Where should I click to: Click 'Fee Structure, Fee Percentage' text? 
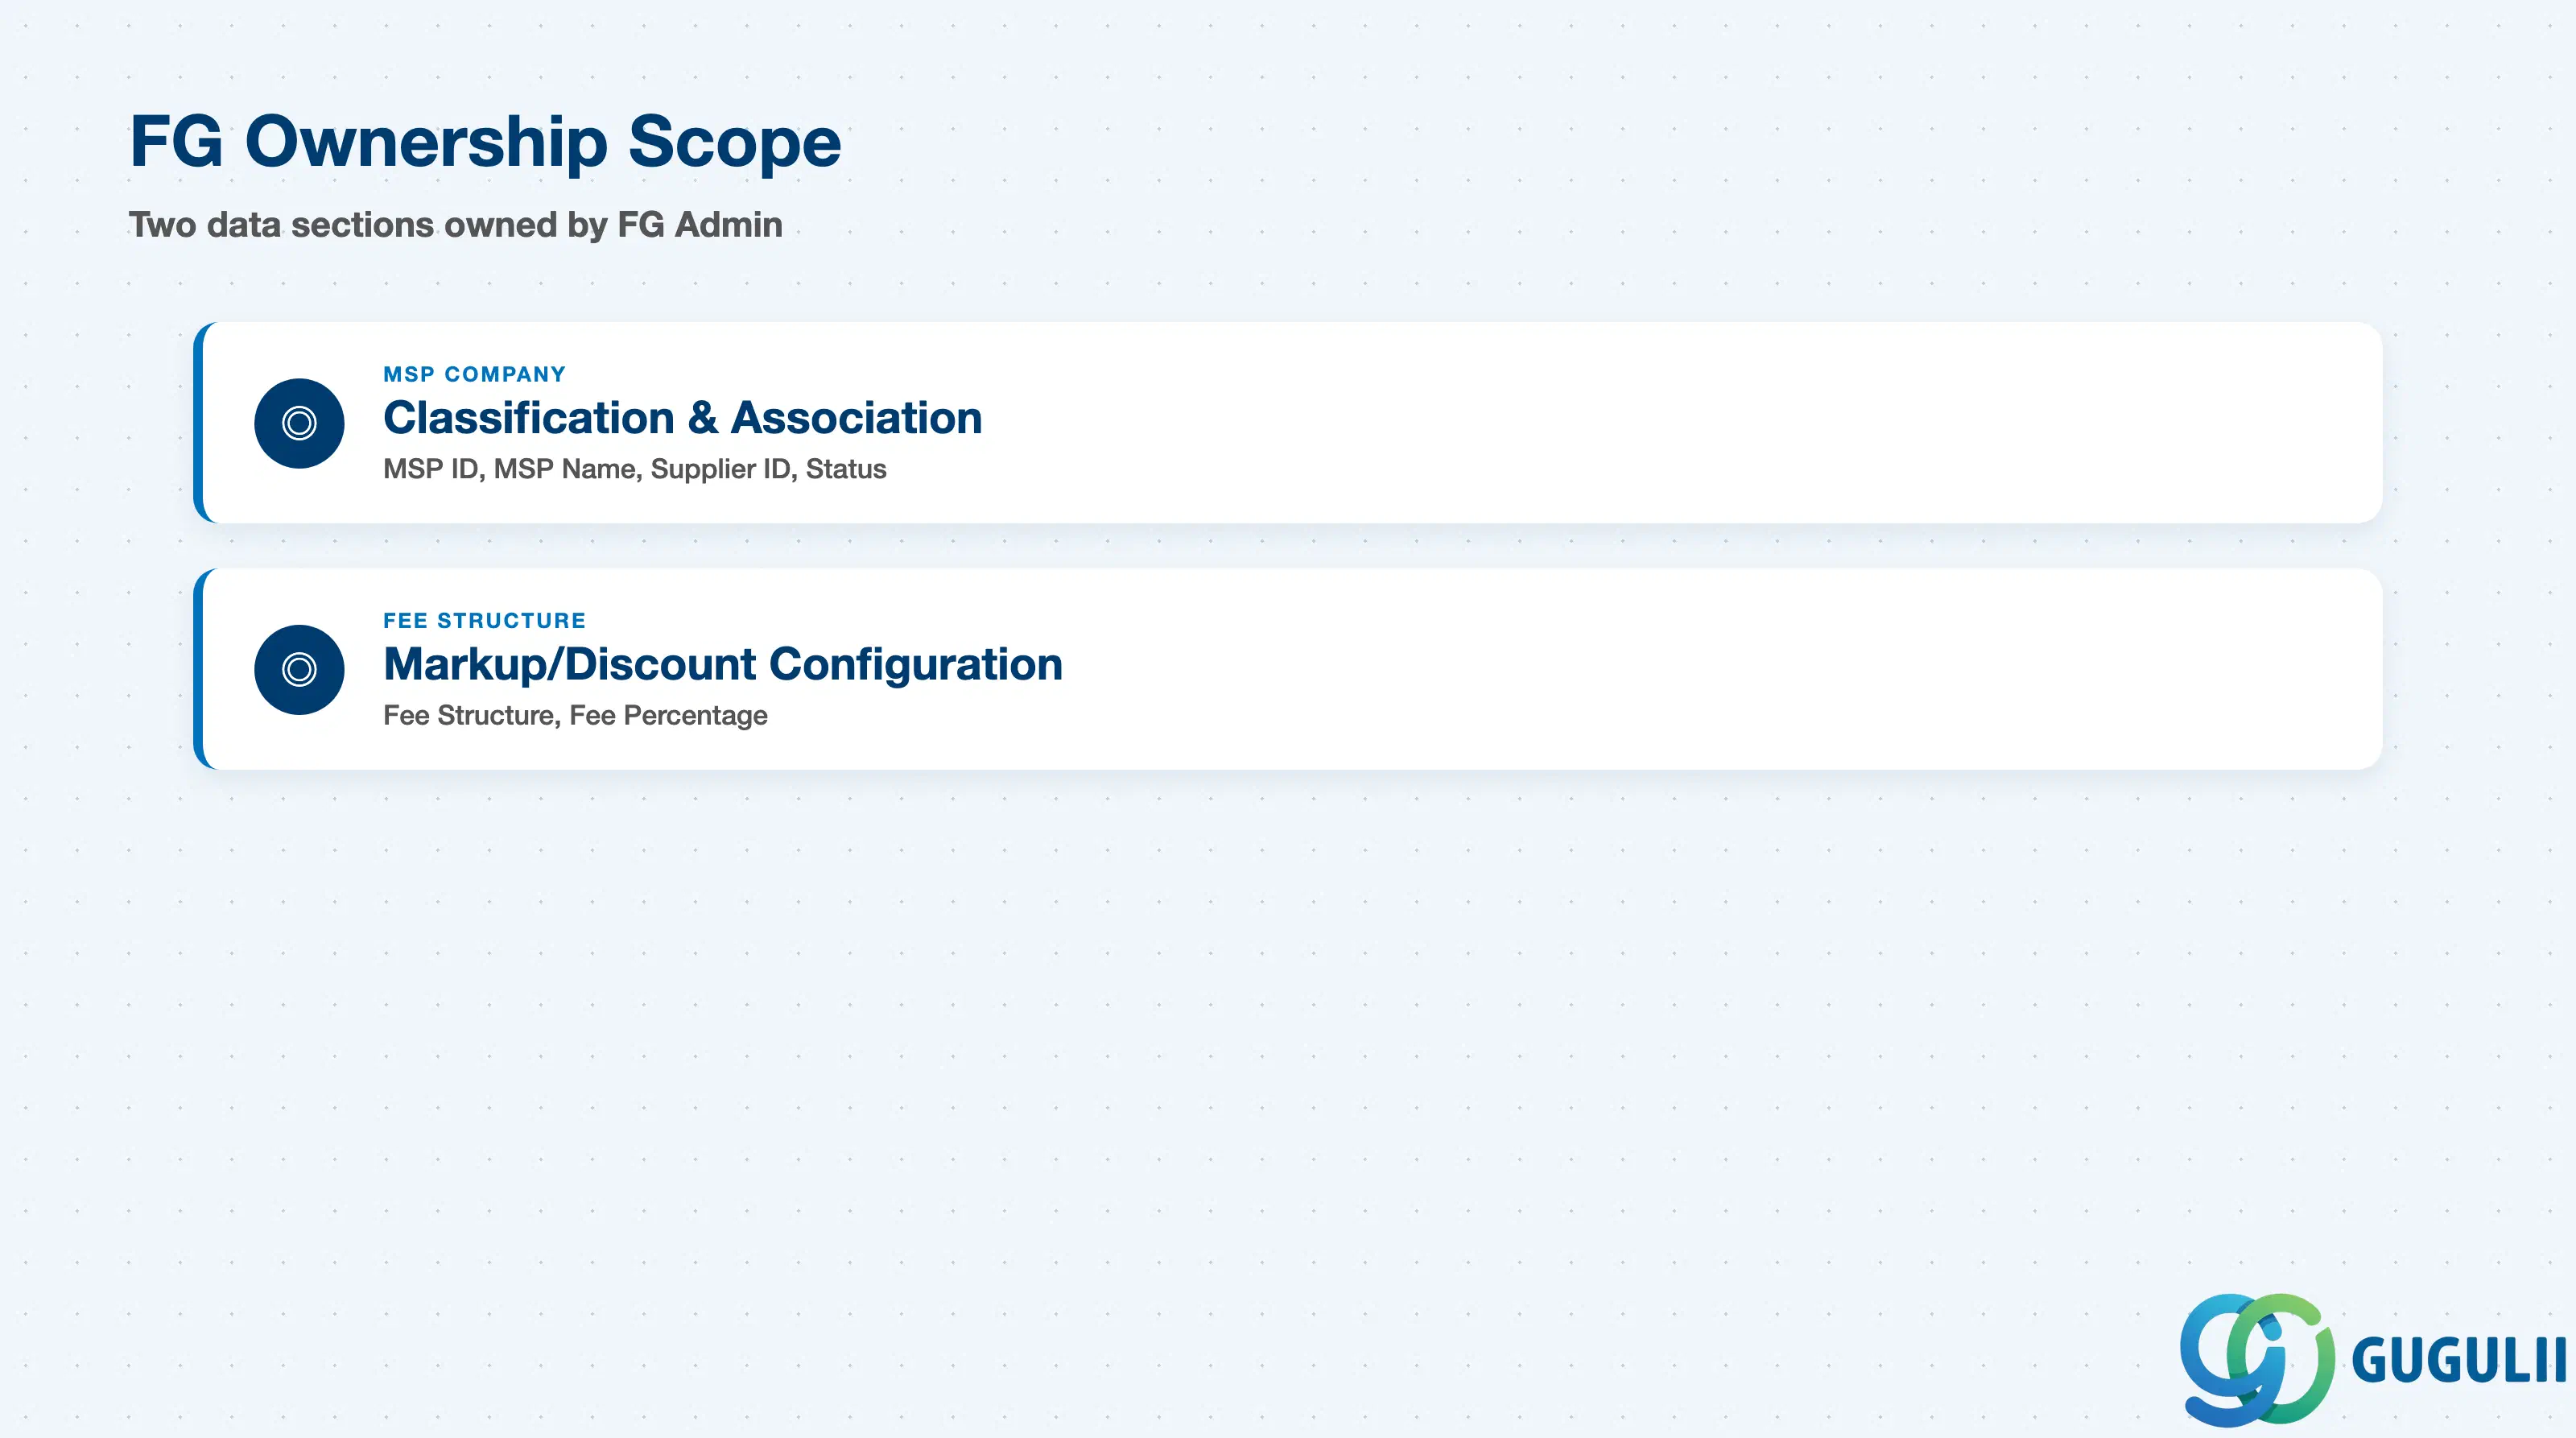575,715
